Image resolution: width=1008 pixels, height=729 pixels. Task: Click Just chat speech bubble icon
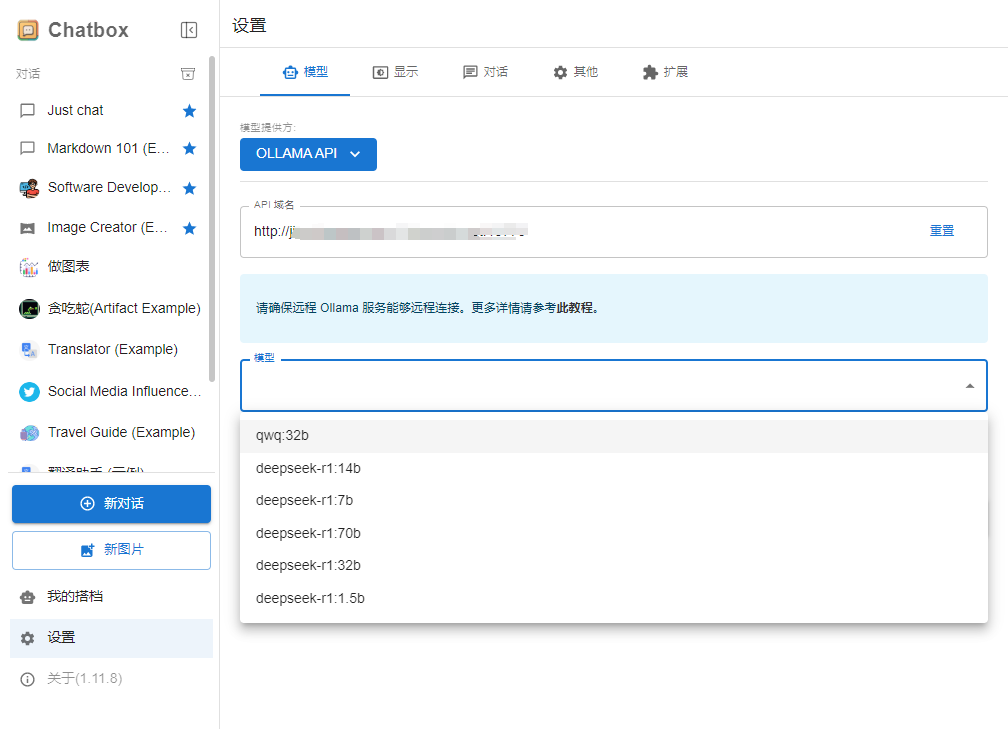coord(28,111)
